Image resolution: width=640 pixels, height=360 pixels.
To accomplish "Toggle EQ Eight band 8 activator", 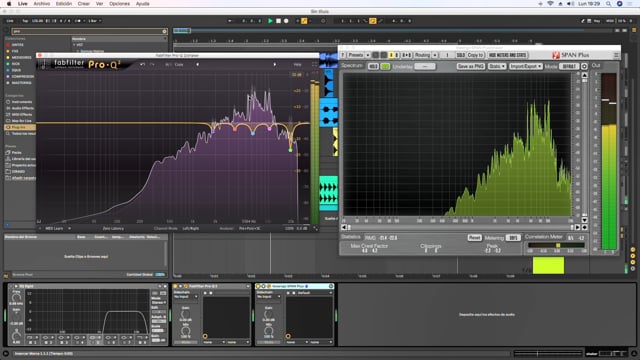I will pyautogui.click(x=141, y=342).
